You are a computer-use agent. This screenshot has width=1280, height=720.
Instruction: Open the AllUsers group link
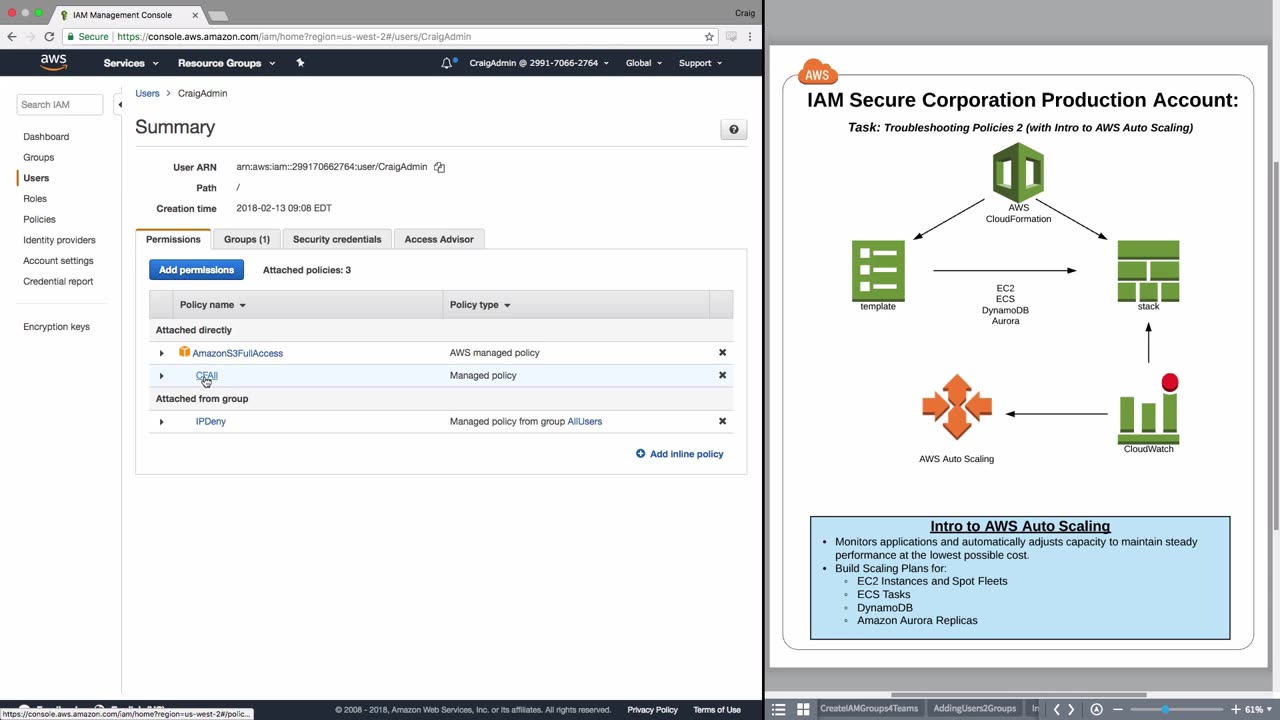tap(585, 422)
